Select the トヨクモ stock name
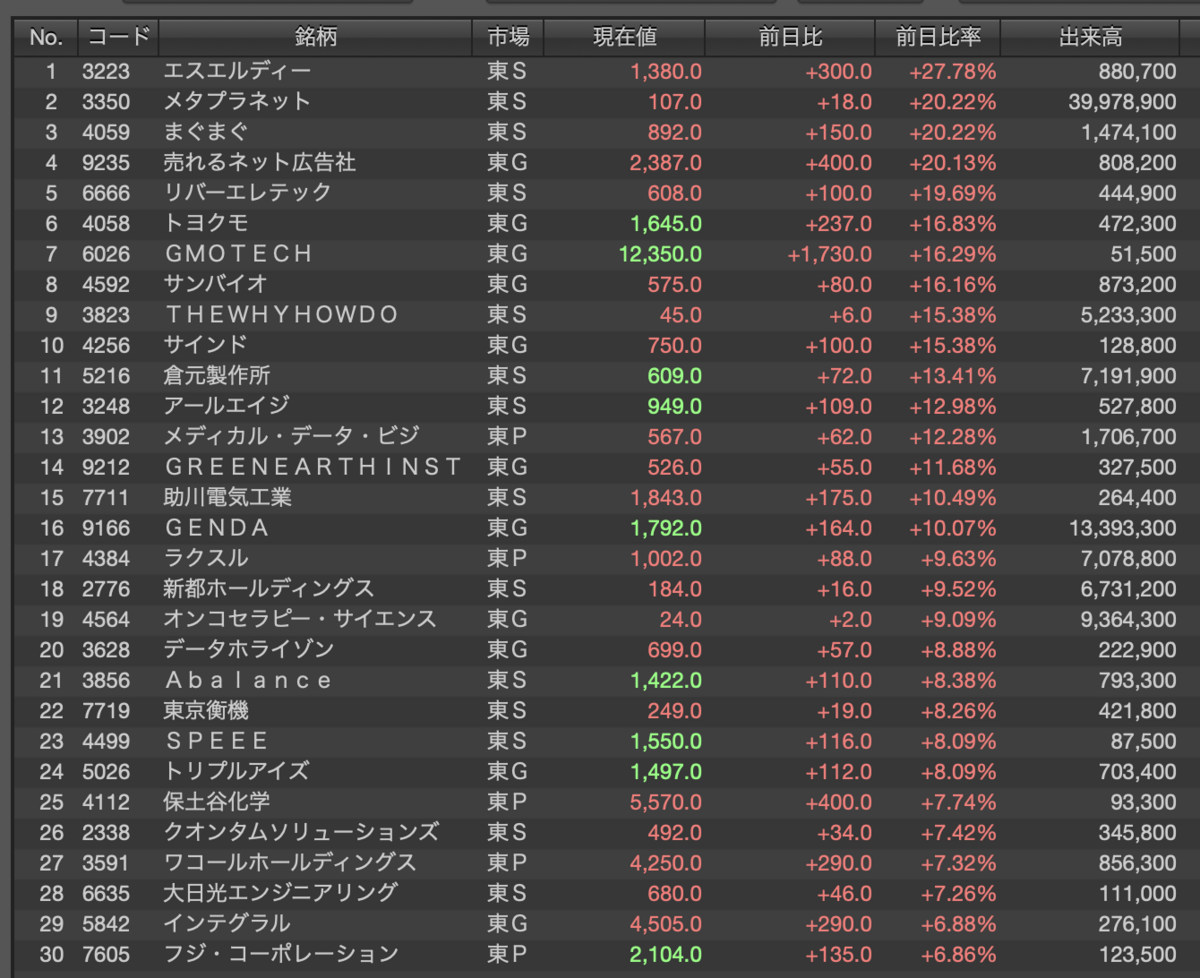The image size is (1200, 978). (x=205, y=223)
